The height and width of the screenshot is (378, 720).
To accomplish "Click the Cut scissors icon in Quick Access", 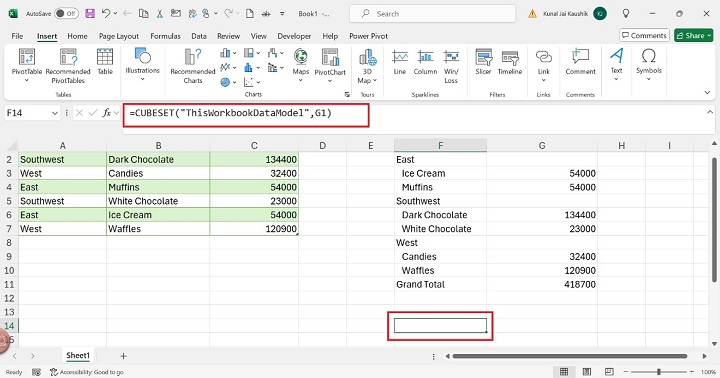I will (159, 13).
